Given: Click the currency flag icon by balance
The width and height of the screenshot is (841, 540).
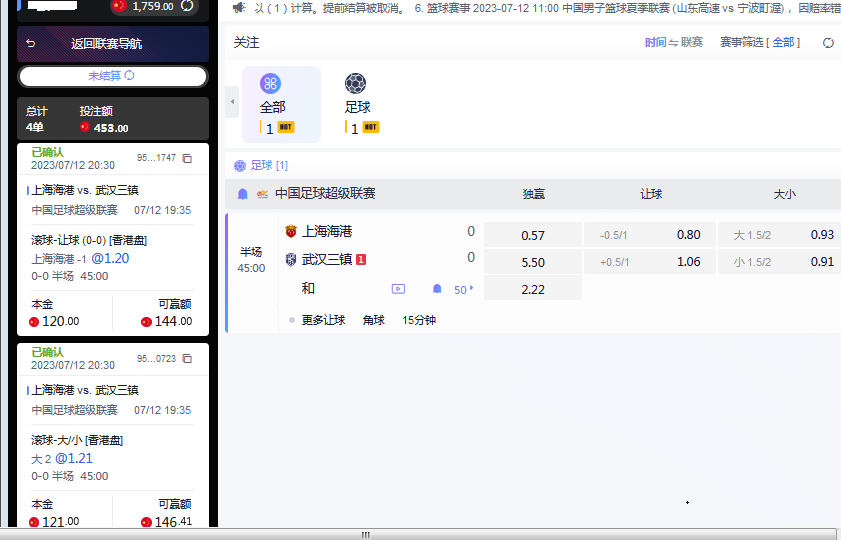Looking at the screenshot, I should coord(119,6).
